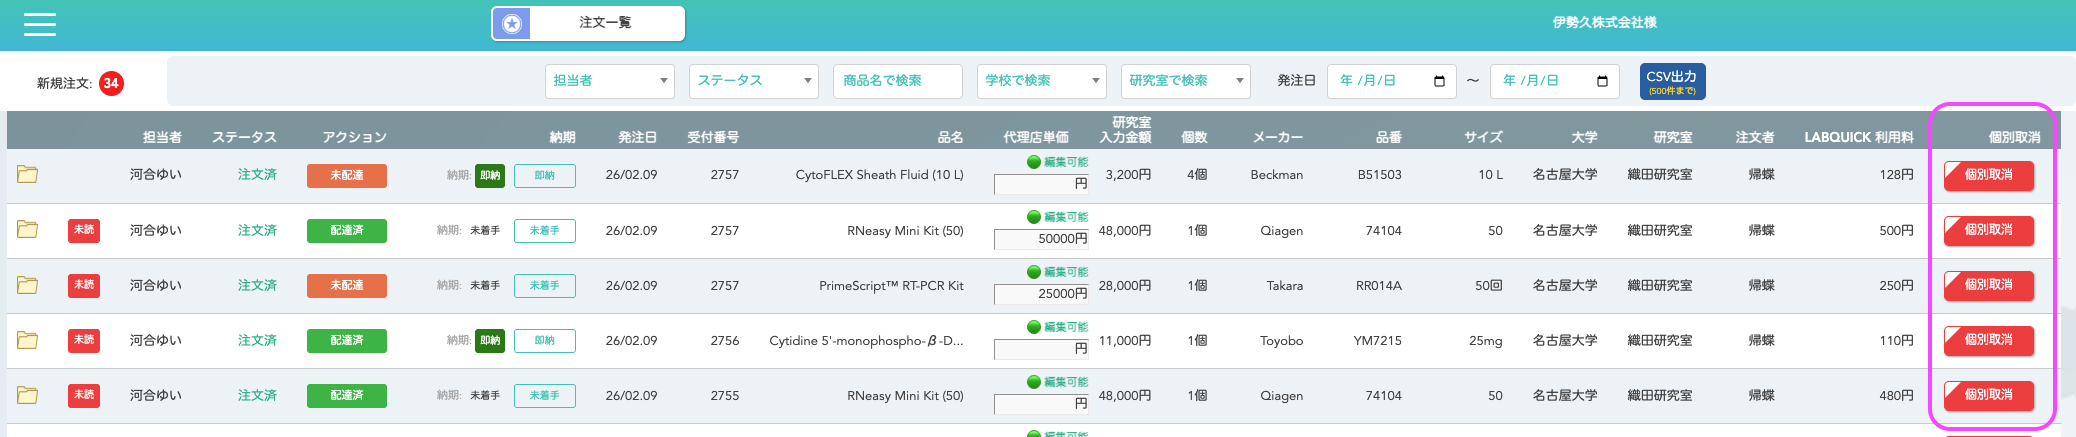
Task: Click the green 編集可能 indicator on Beckman row
Action: point(1056,162)
